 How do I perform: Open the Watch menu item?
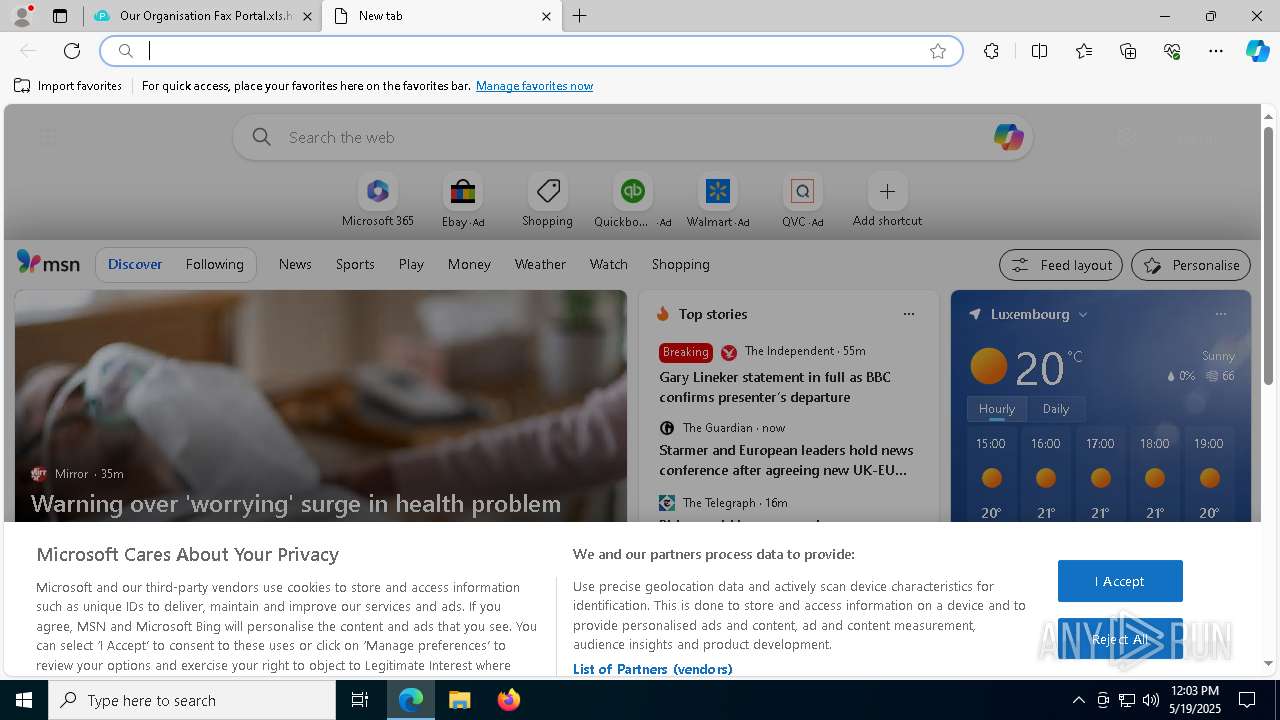click(x=608, y=264)
